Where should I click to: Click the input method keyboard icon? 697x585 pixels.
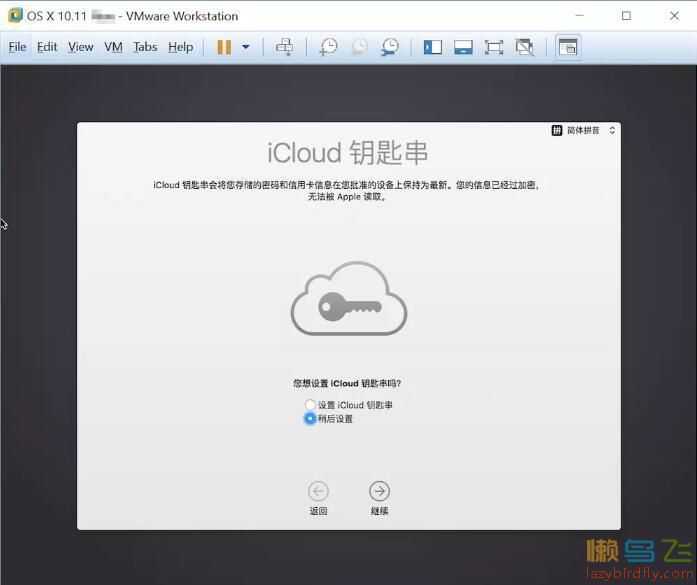pos(557,130)
